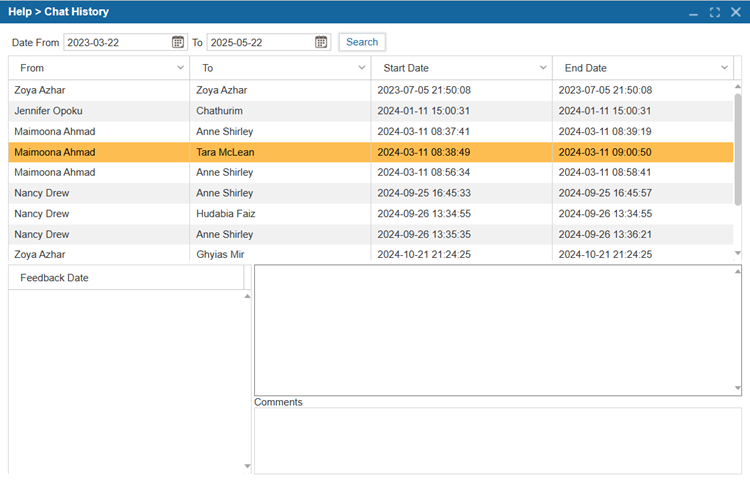Sort by the Feedback Date column header

[125, 278]
